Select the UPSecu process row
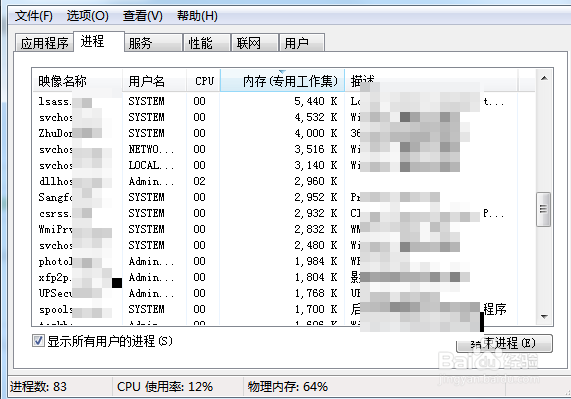571x399 pixels. [x=284, y=293]
